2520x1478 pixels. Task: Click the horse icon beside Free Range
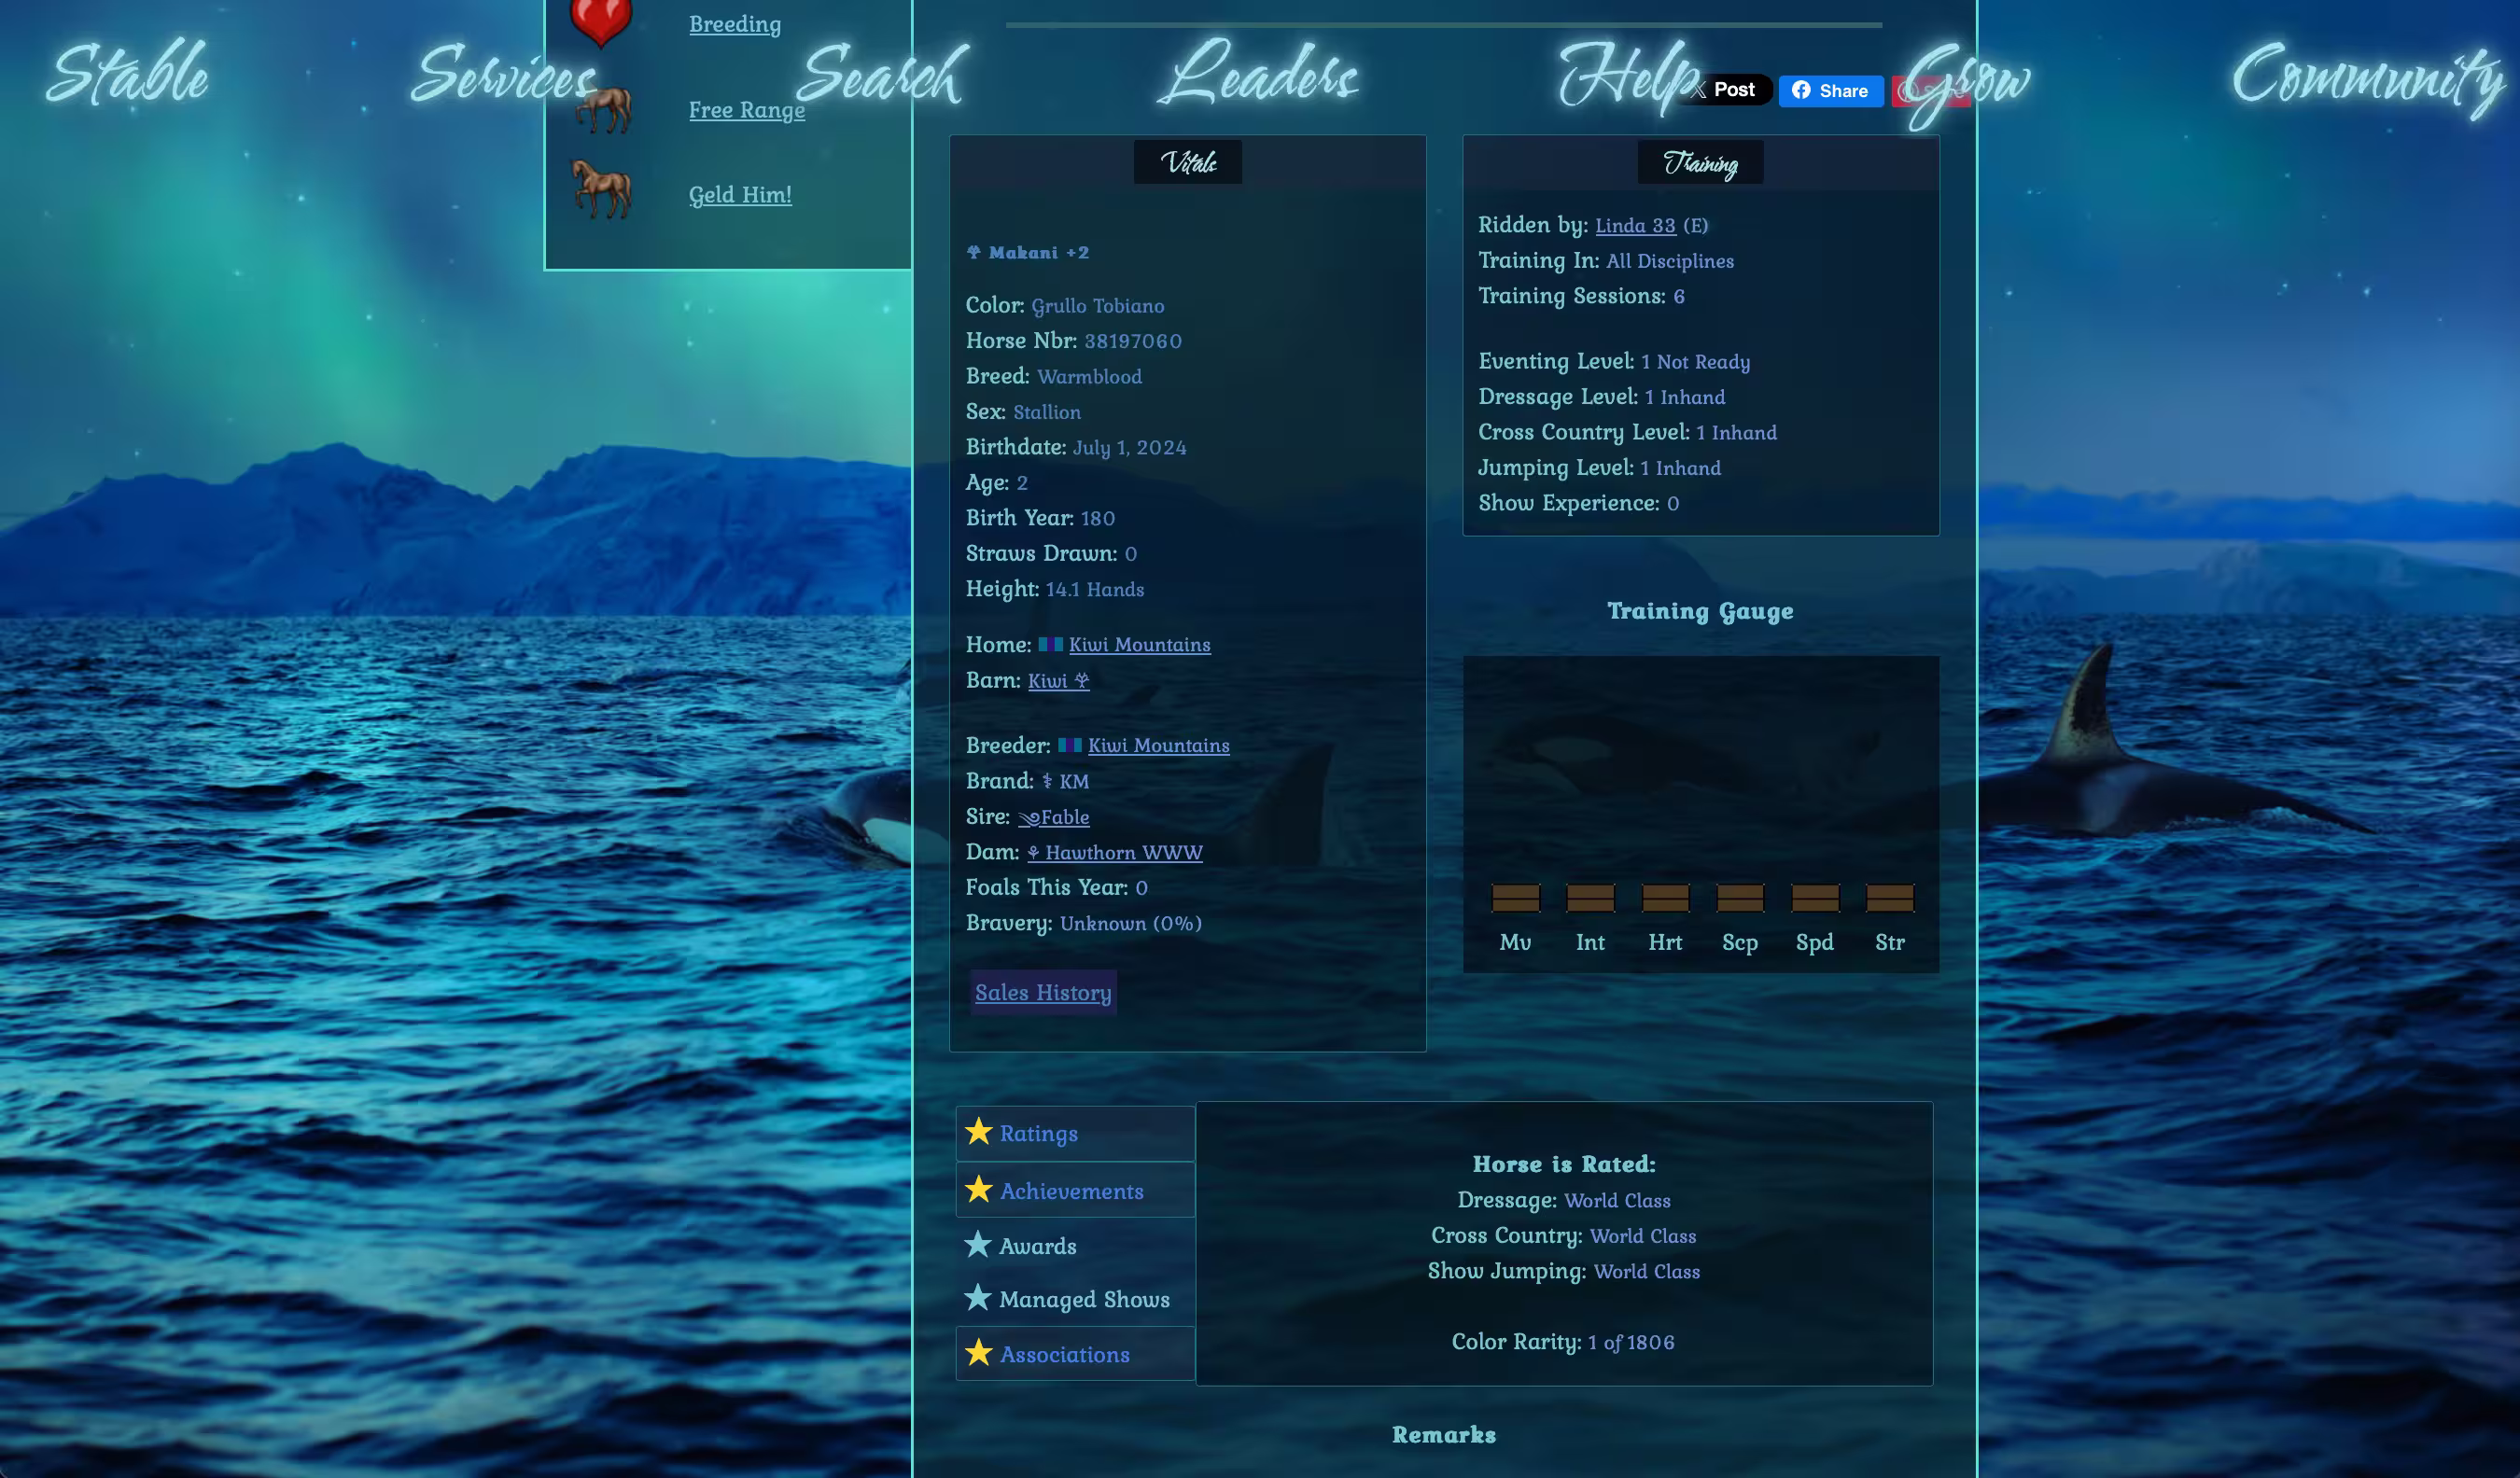[x=602, y=109]
